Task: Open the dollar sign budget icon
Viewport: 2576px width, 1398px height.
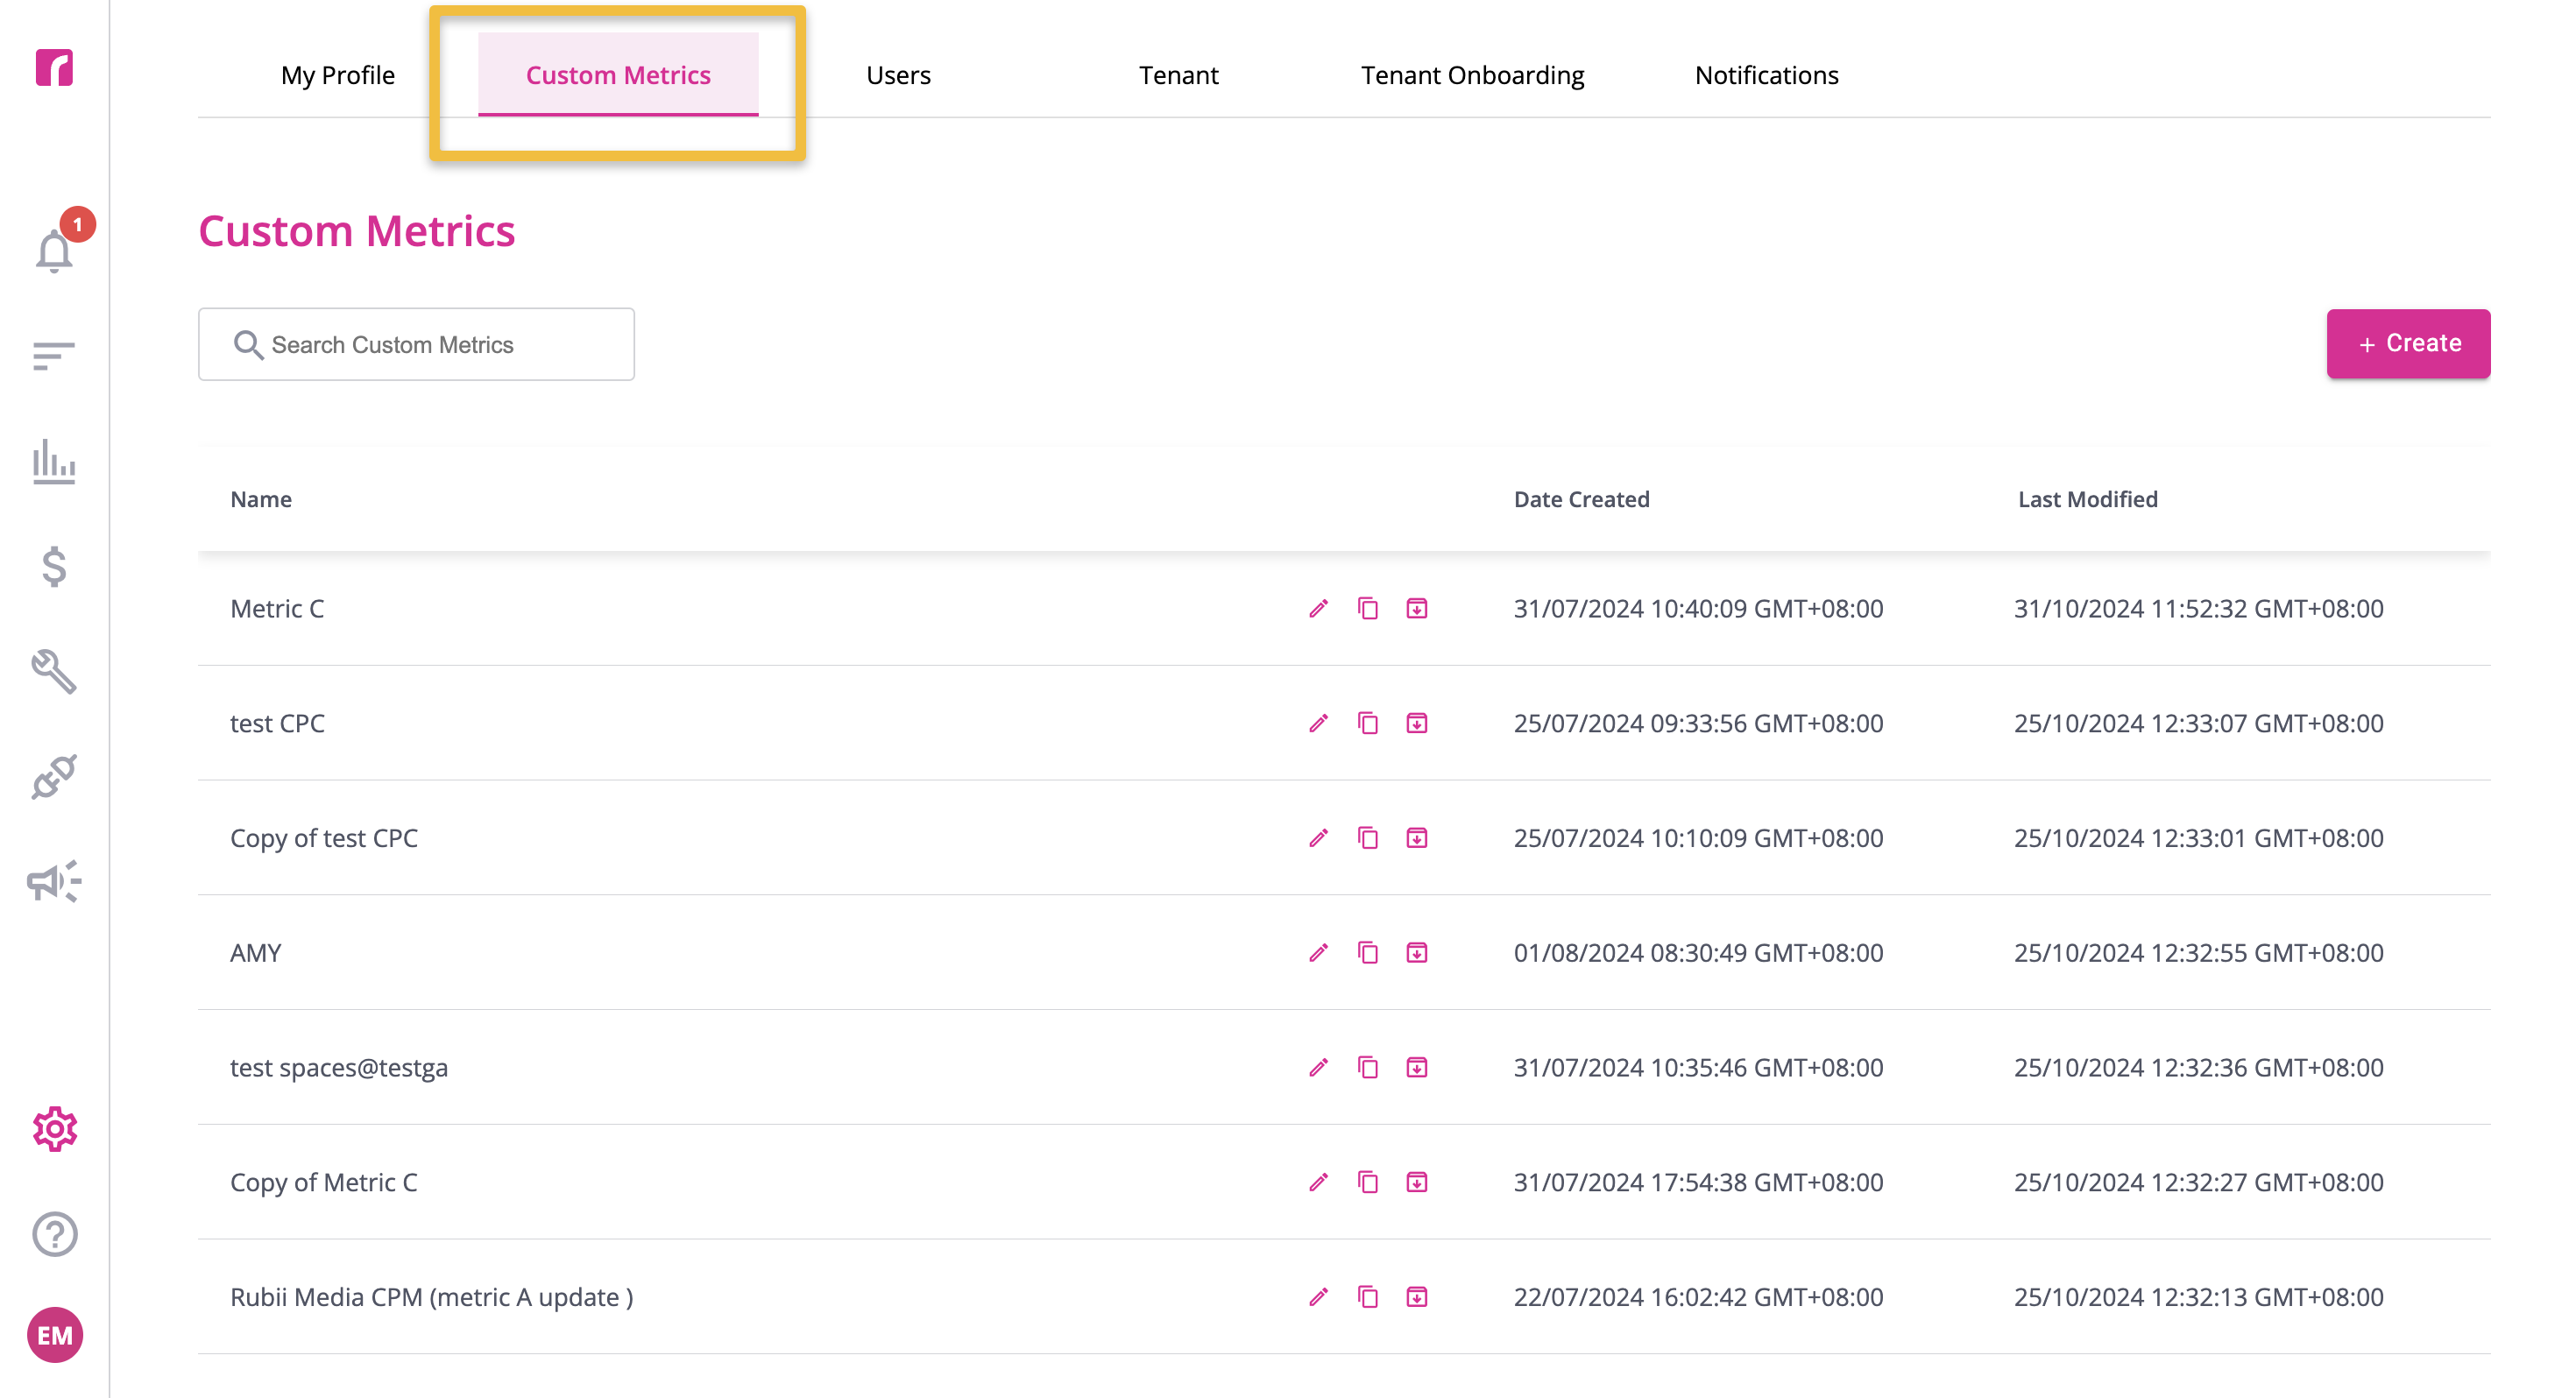Action: coord(54,567)
